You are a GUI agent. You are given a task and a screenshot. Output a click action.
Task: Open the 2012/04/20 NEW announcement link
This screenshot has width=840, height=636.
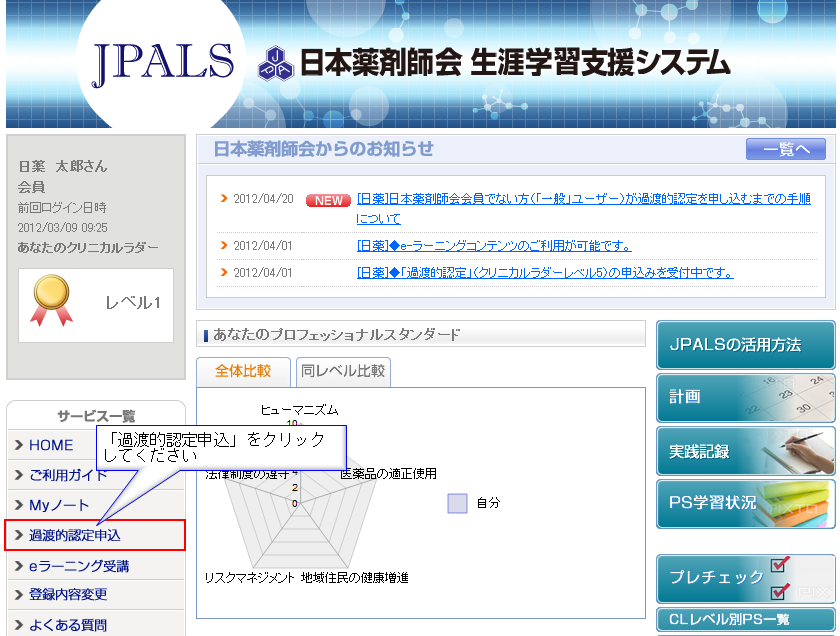point(583,208)
